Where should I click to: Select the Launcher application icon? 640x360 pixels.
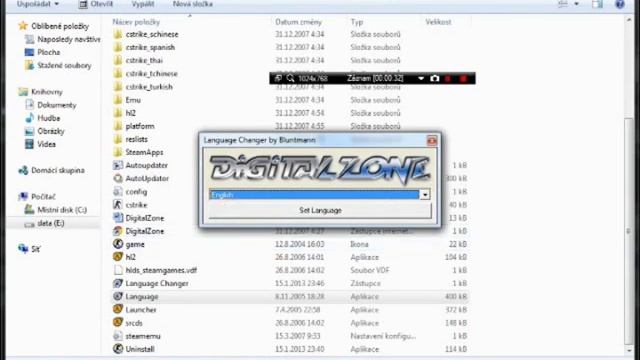click(x=118, y=309)
